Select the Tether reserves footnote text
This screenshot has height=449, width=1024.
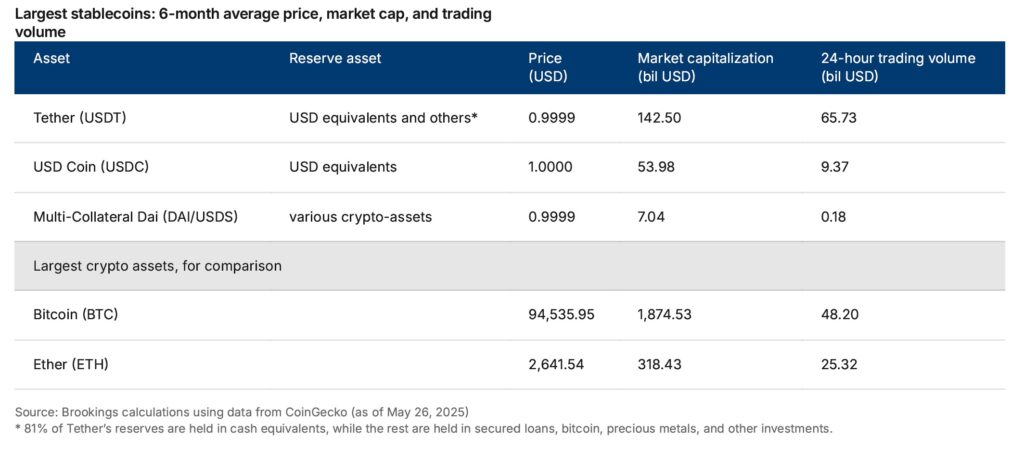coord(423,428)
